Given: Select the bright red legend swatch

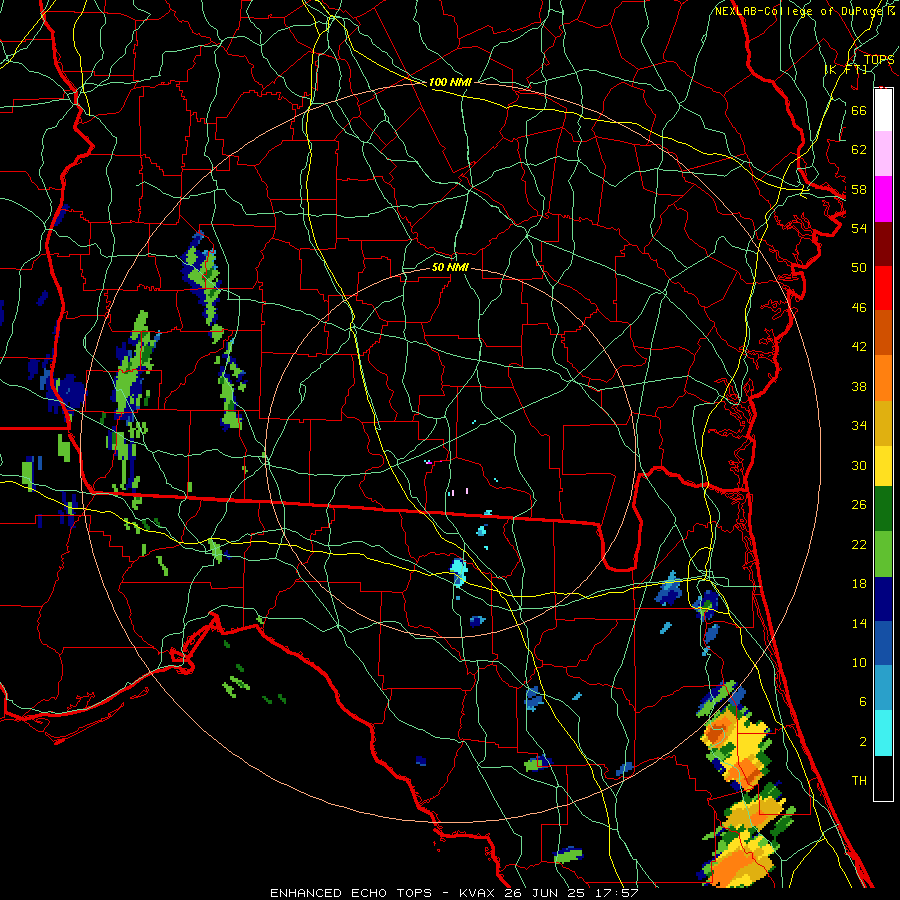Looking at the screenshot, I should (883, 288).
